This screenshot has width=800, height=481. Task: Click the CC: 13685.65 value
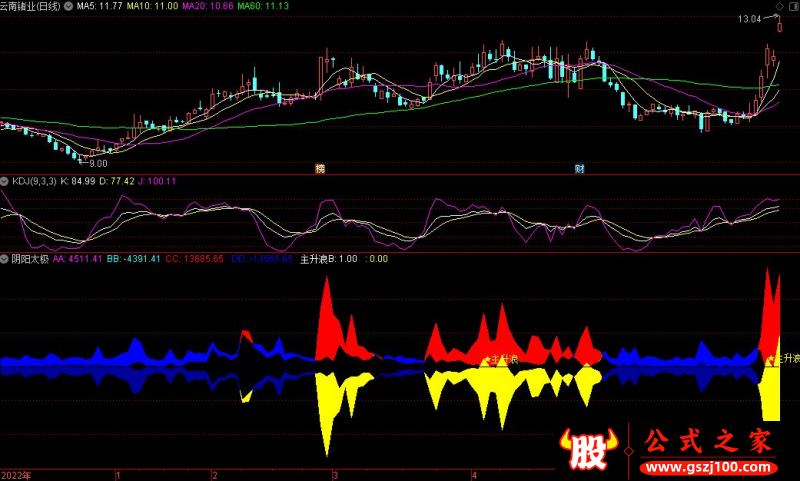(x=194, y=259)
